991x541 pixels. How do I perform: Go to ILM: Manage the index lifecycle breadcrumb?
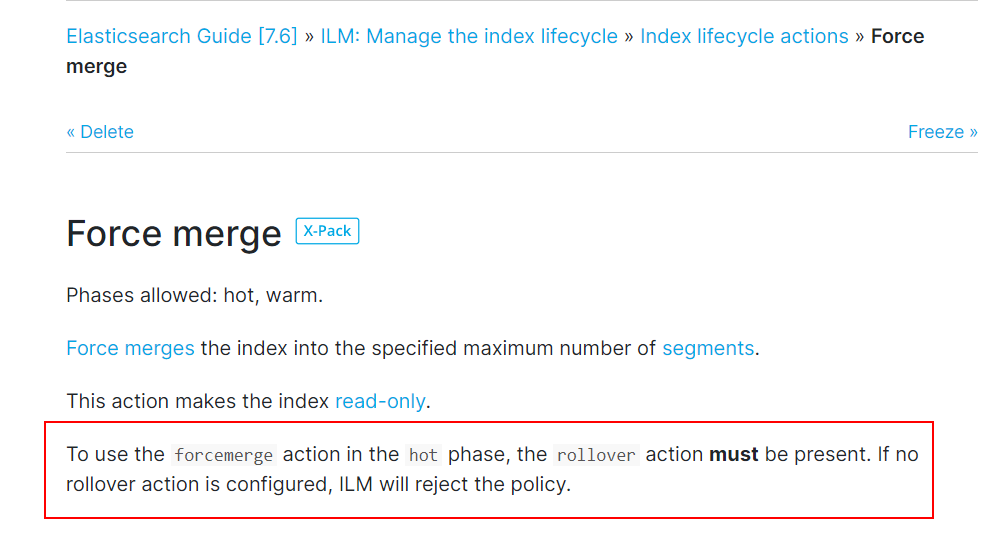tap(469, 36)
